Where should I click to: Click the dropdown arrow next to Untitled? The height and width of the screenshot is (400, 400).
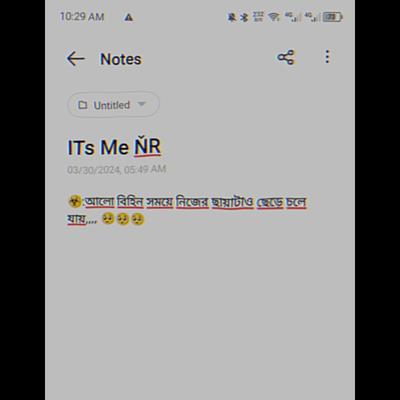[142, 104]
